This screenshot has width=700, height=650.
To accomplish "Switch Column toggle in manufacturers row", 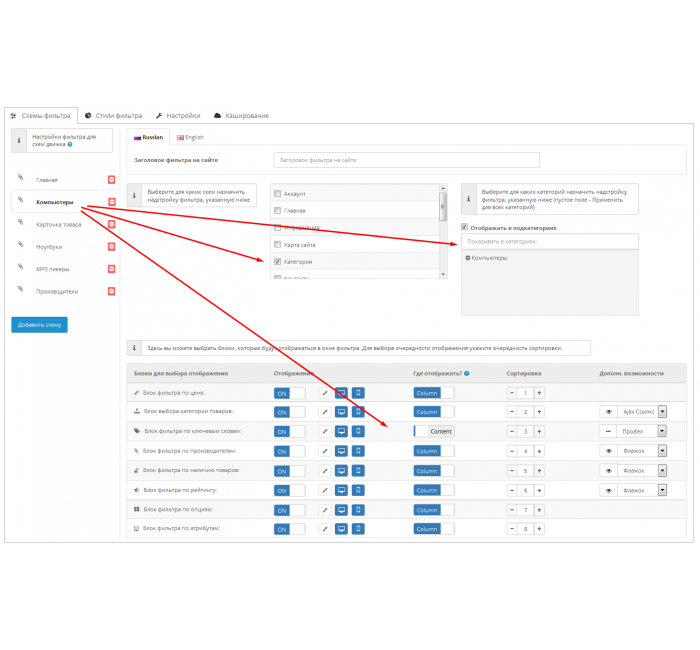I will 434,451.
